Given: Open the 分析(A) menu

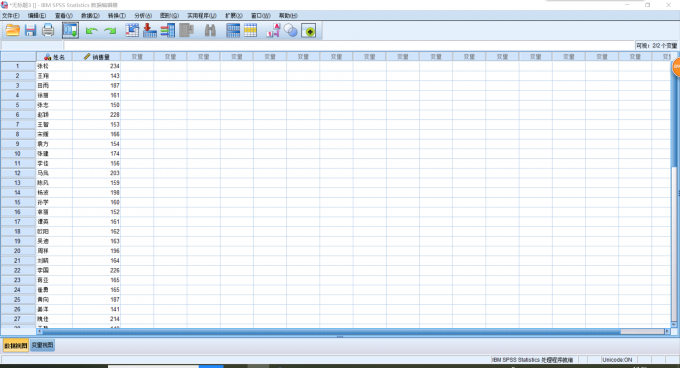Looking at the screenshot, I should (143, 16).
